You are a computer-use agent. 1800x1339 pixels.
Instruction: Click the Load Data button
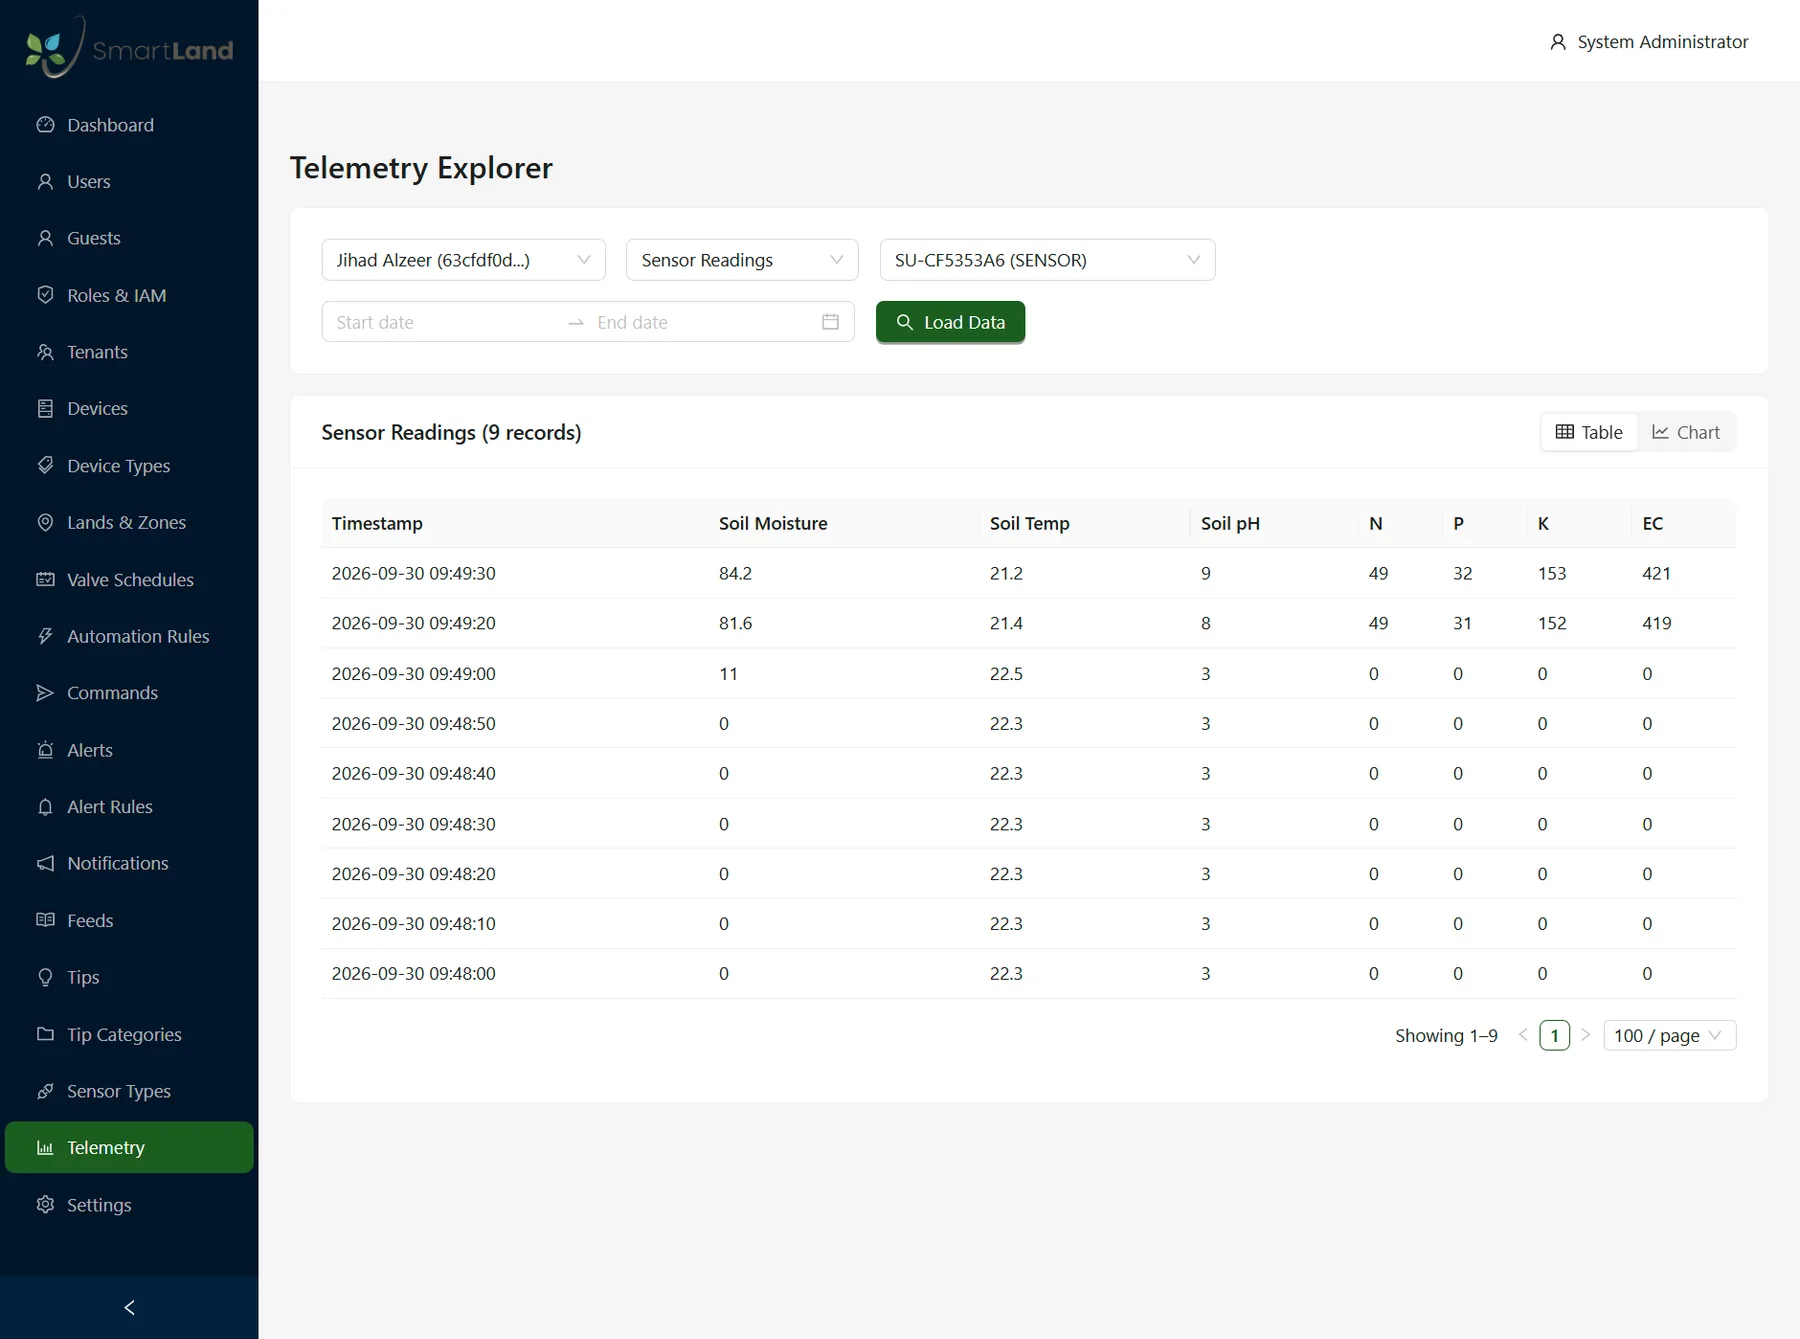(950, 322)
